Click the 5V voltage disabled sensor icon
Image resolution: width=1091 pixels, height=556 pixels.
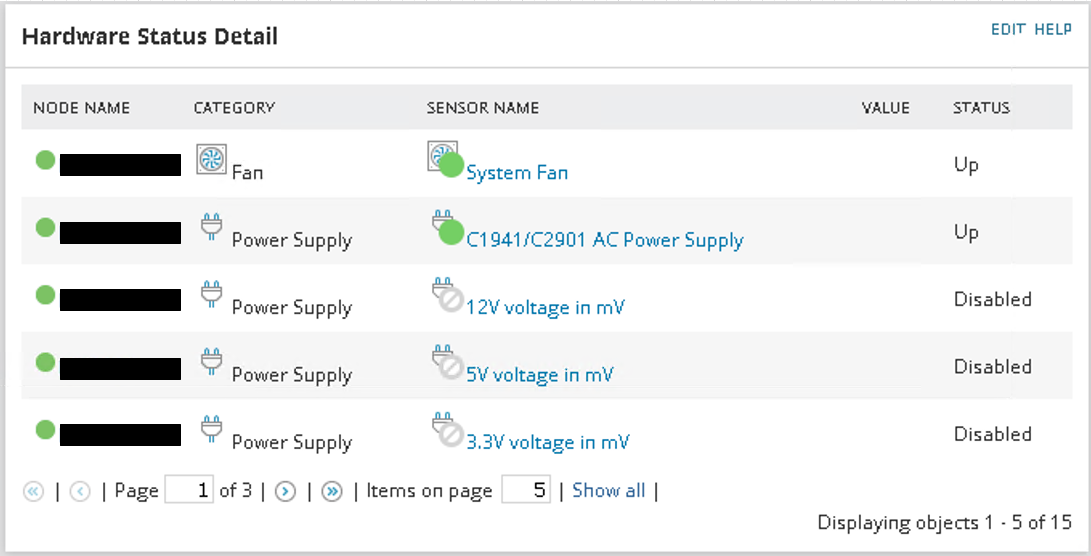(x=444, y=363)
